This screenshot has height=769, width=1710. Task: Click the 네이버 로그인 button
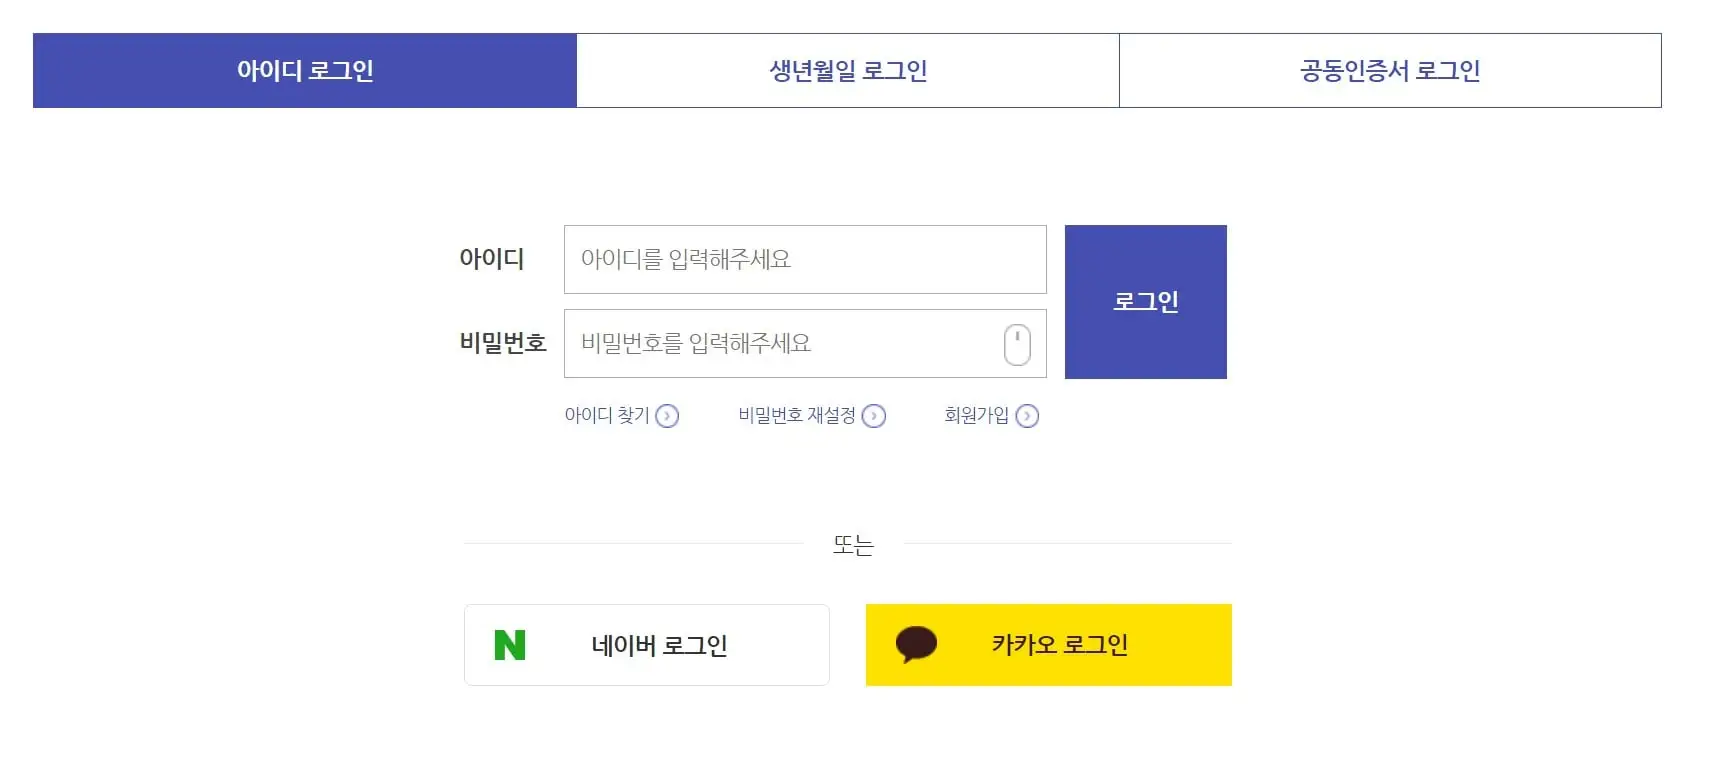point(646,645)
